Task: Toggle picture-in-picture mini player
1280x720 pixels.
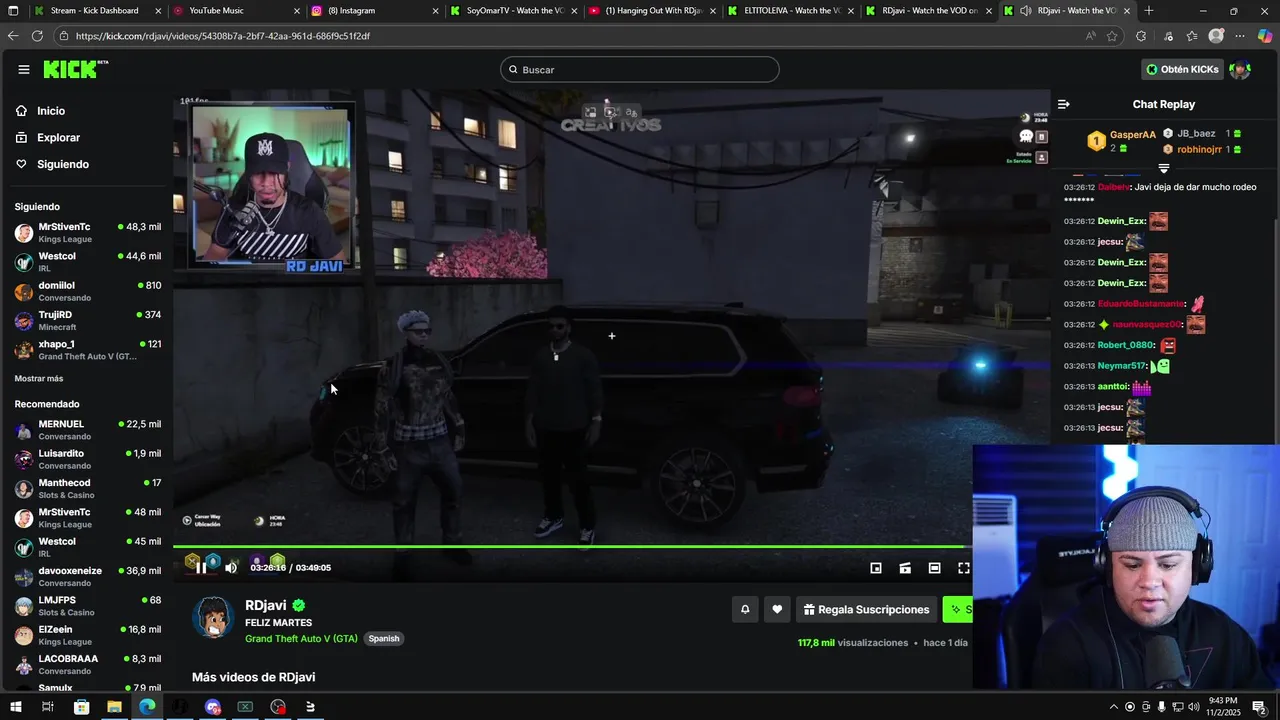Action: tap(876, 568)
